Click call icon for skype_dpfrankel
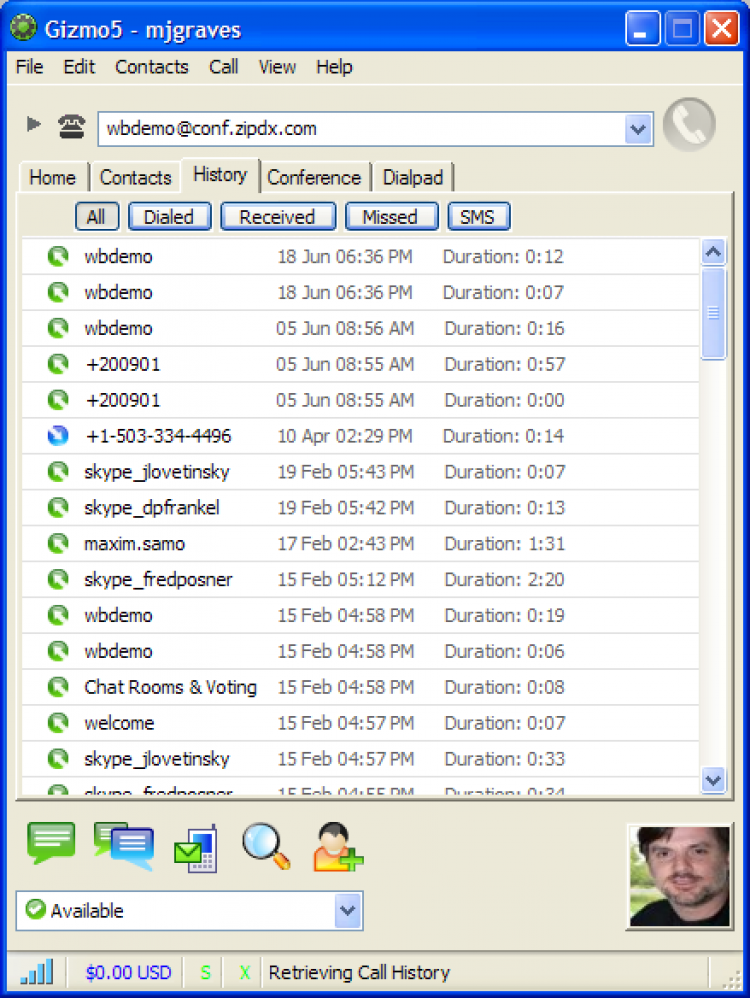750x998 pixels. coord(58,507)
